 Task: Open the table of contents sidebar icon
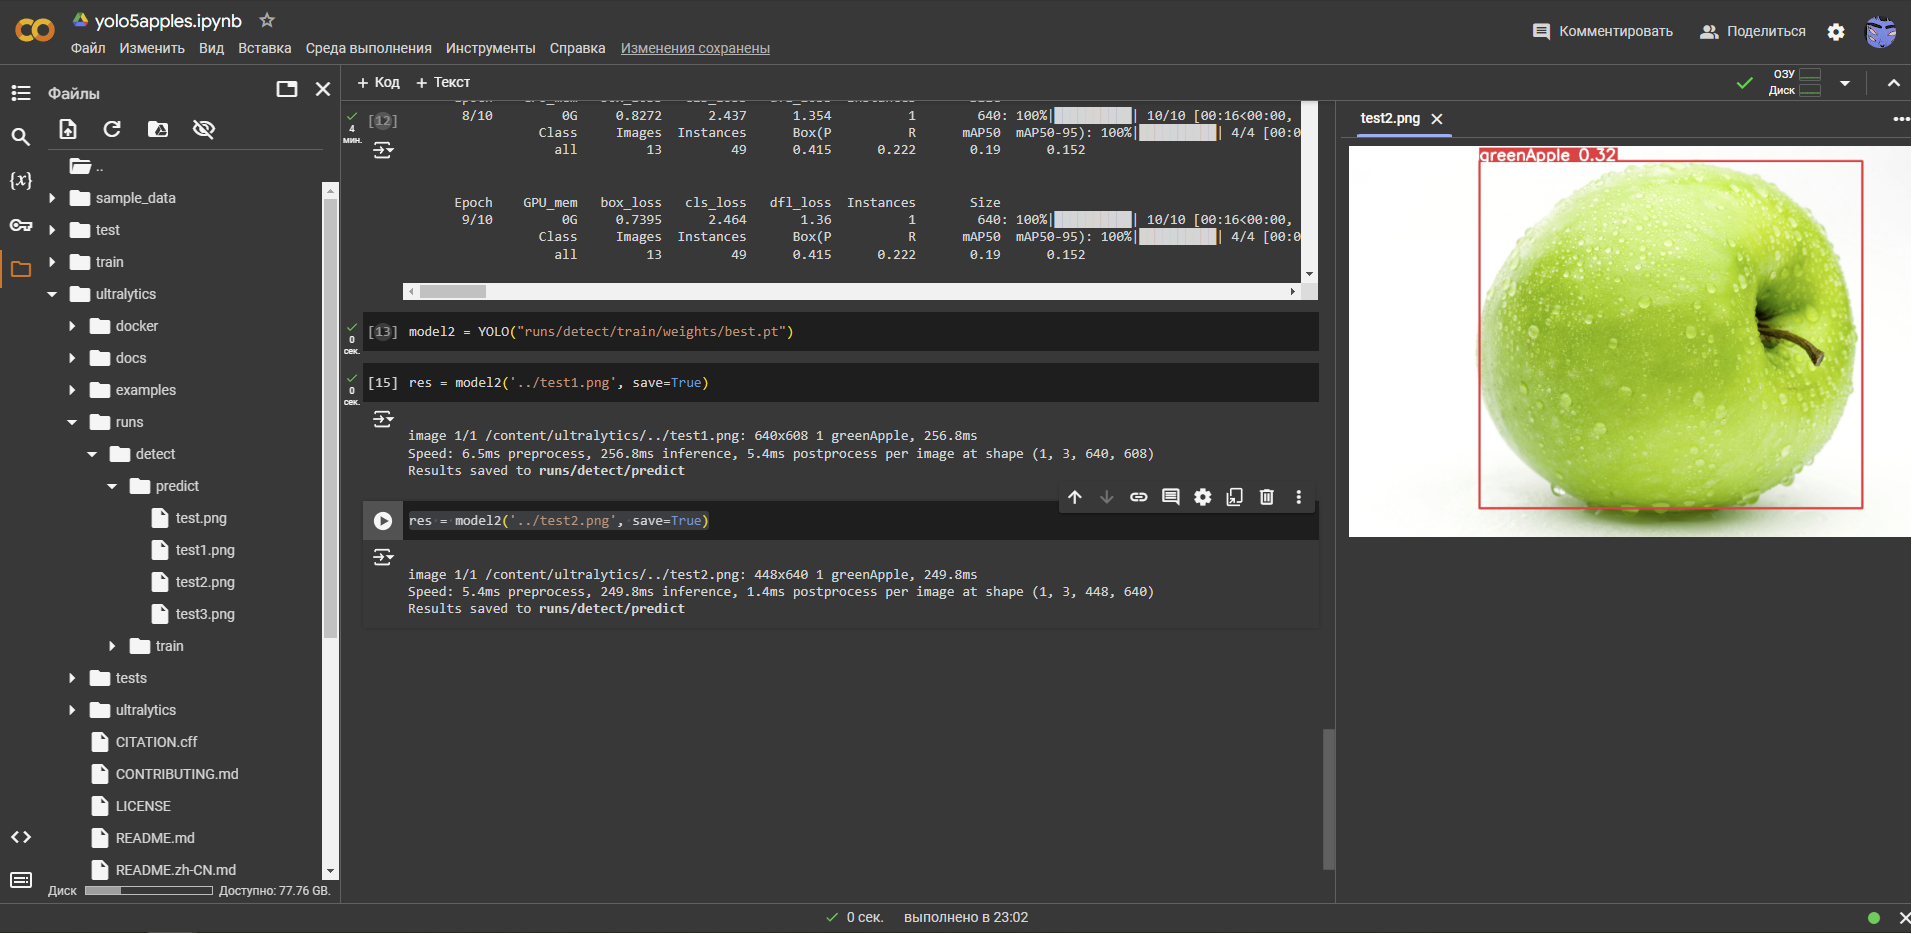point(21,93)
